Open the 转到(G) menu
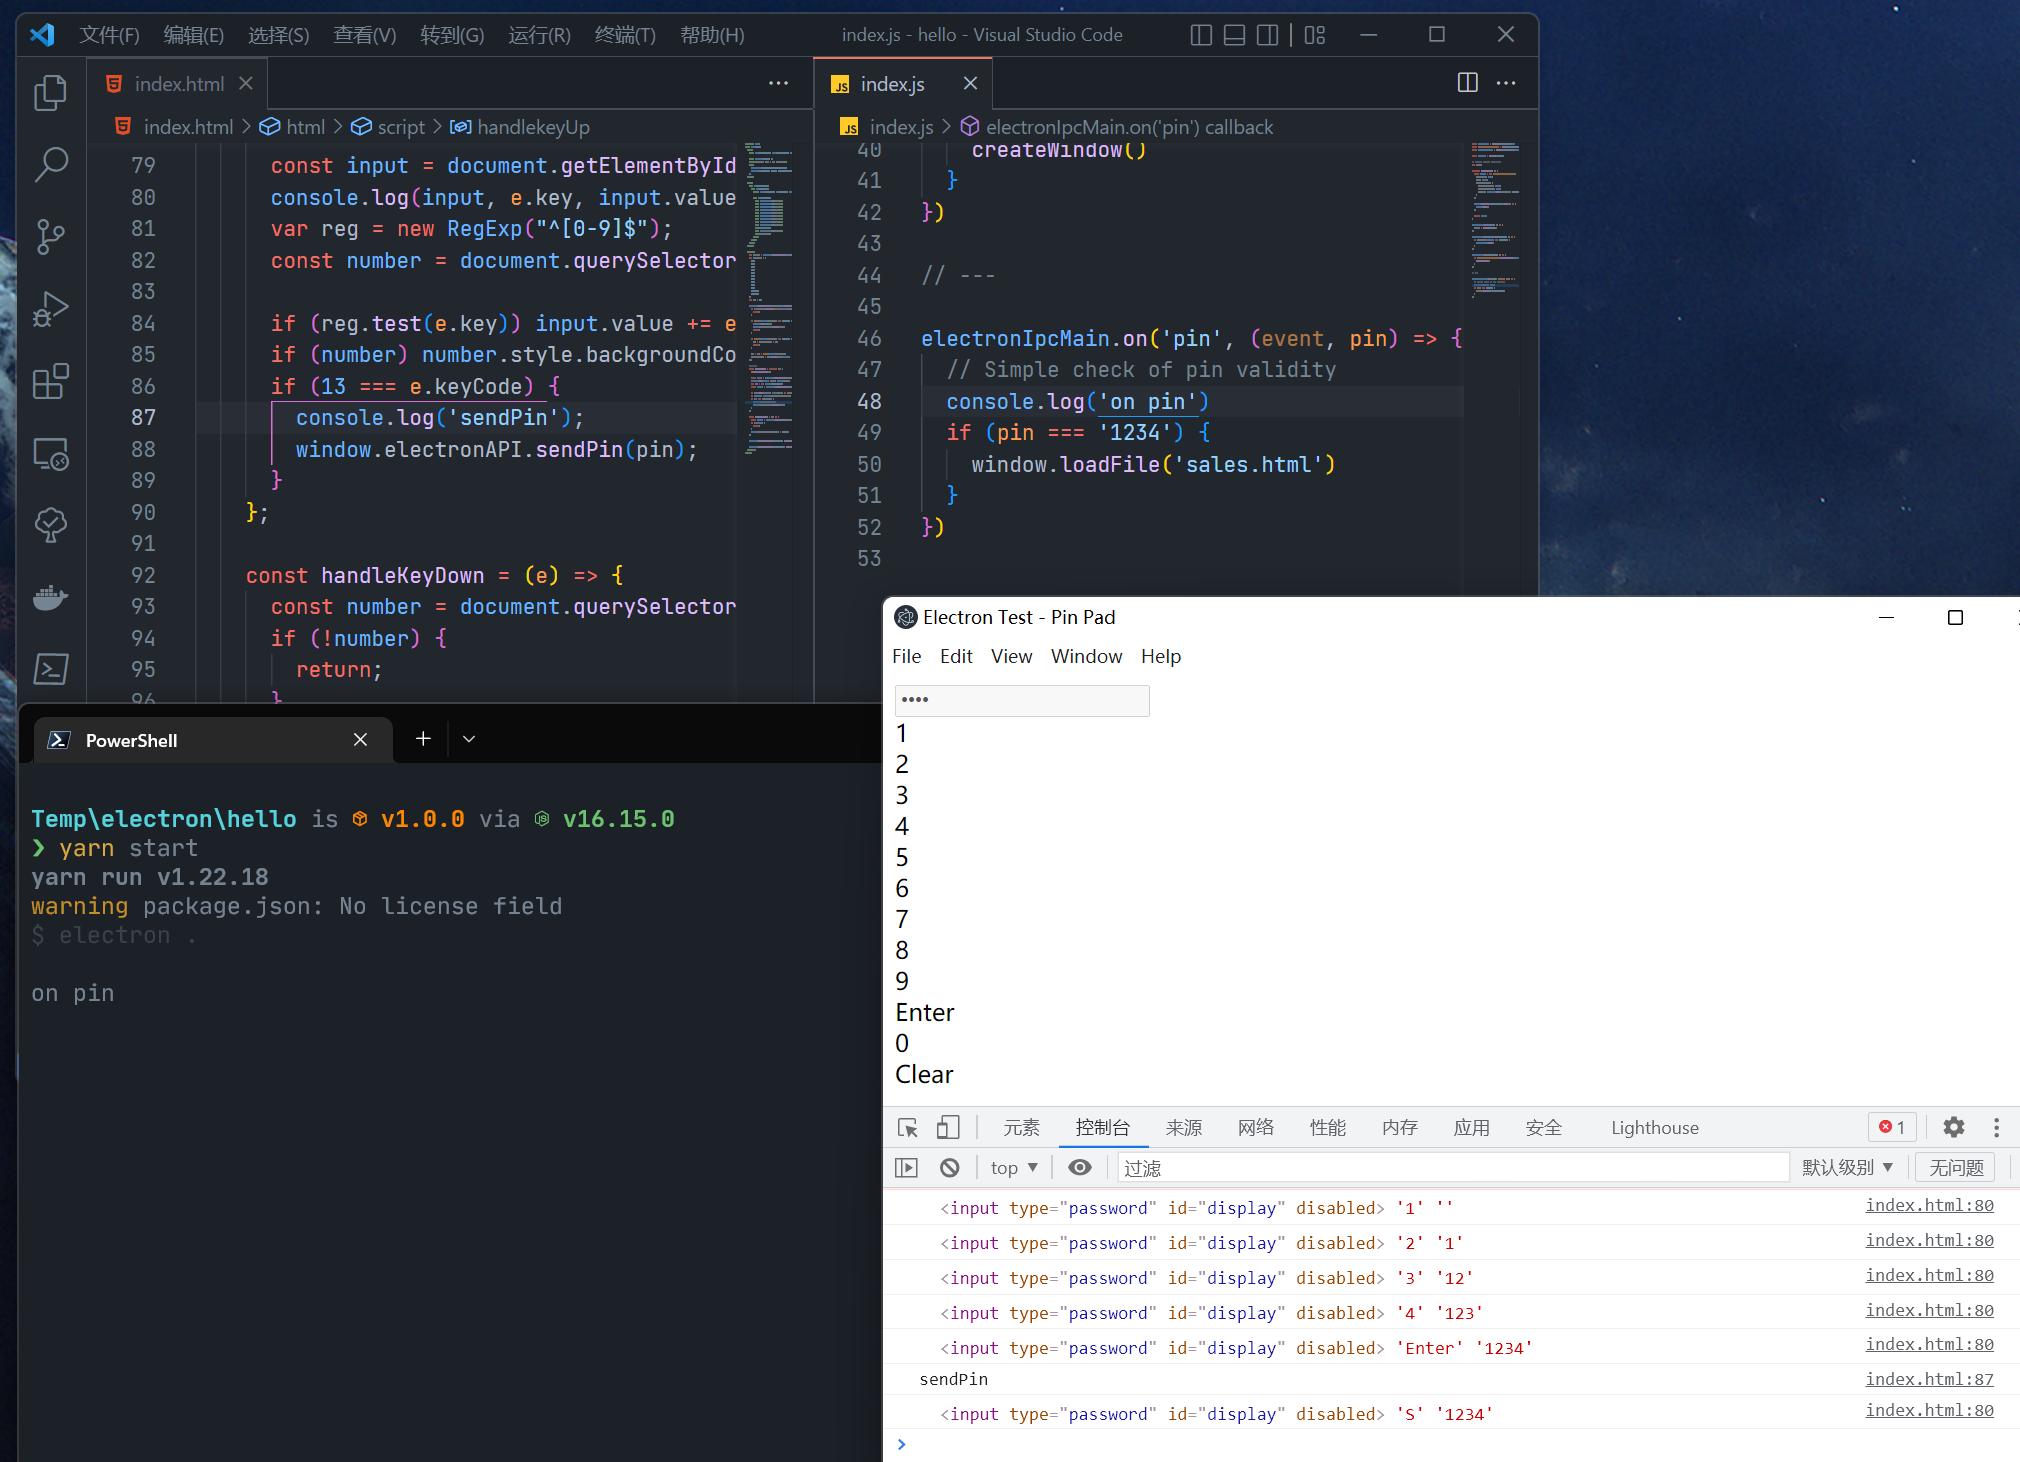This screenshot has width=2020, height=1462. pyautogui.click(x=452, y=35)
